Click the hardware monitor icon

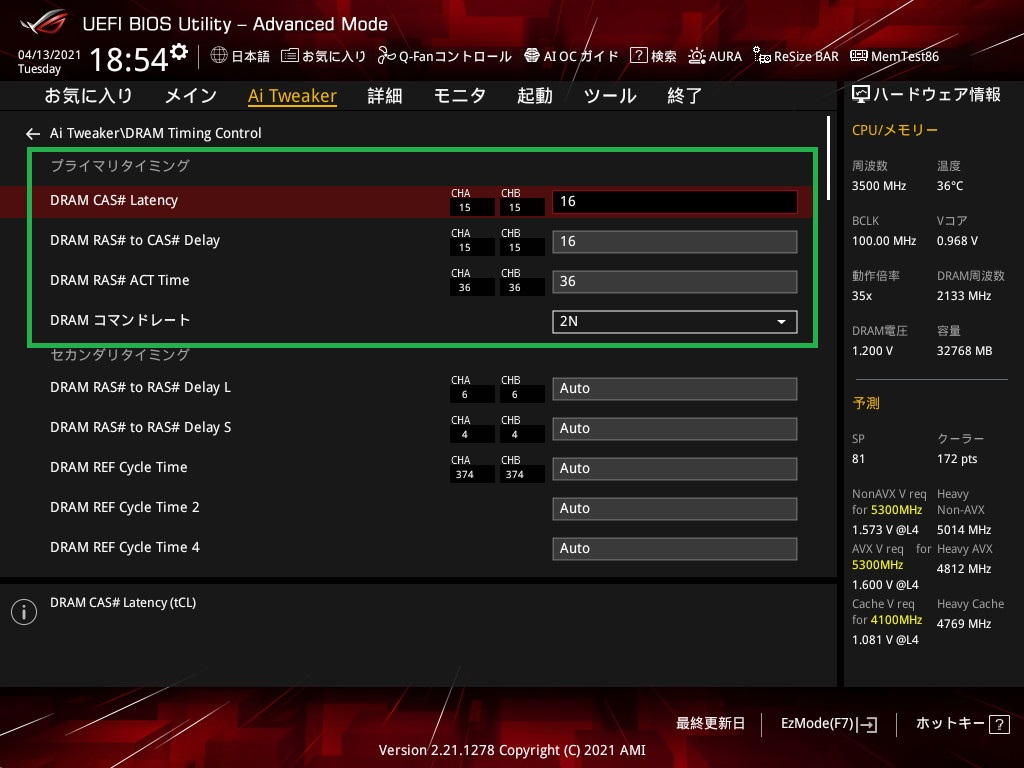(x=861, y=95)
